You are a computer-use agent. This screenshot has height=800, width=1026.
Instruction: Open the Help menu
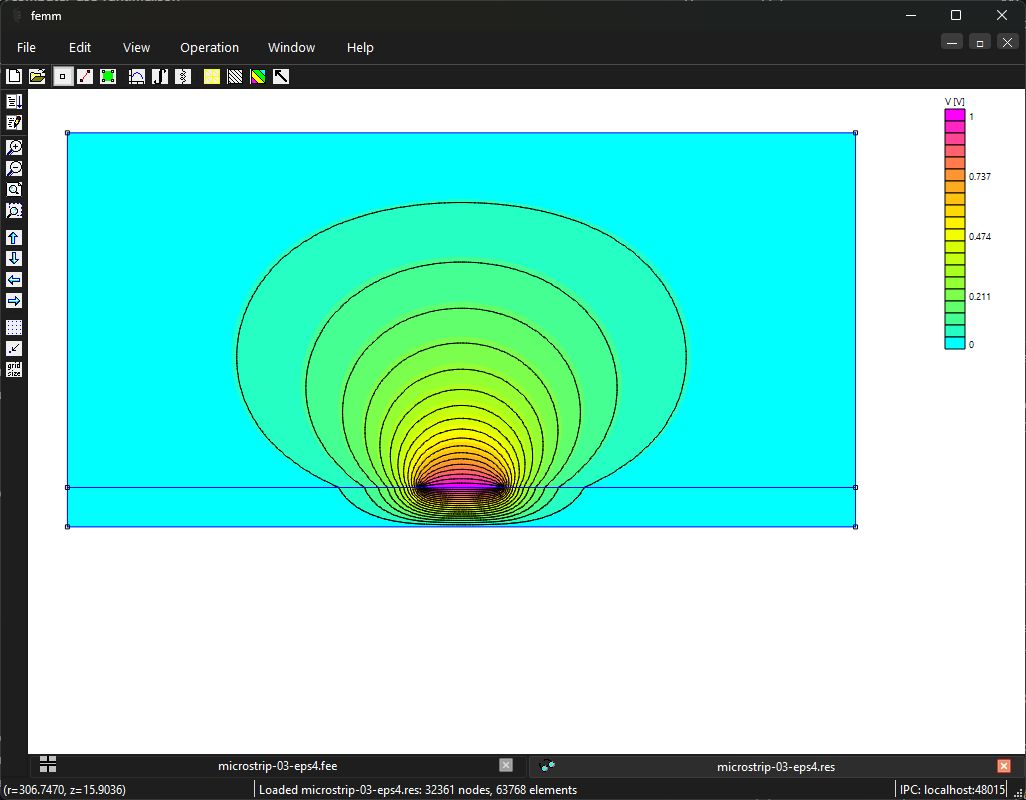(x=360, y=48)
